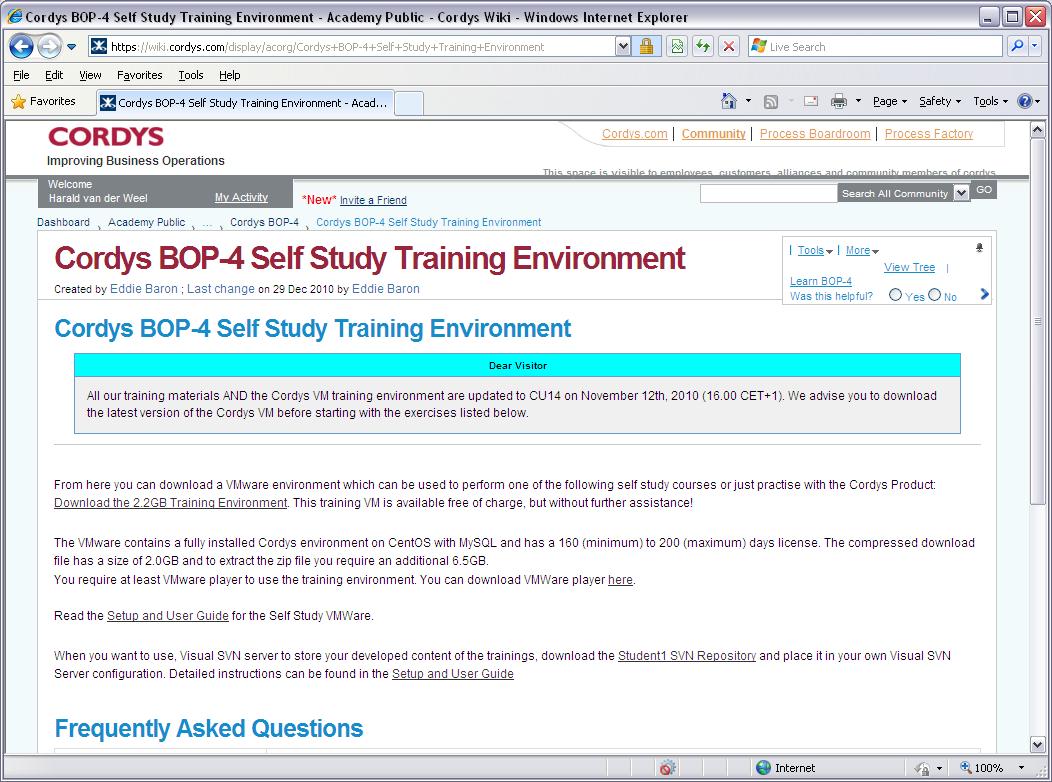1052x782 pixels.
Task: Click the View Tree link
Action: [909, 267]
